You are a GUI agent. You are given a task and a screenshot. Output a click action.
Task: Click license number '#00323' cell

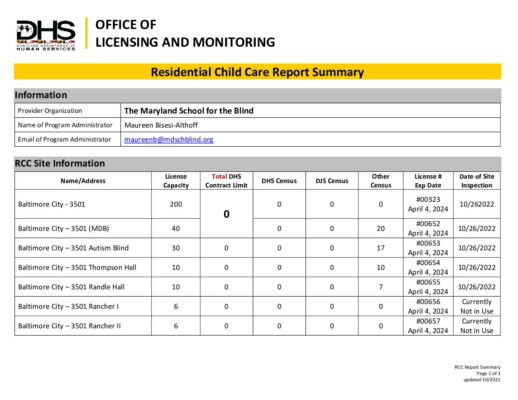click(428, 204)
